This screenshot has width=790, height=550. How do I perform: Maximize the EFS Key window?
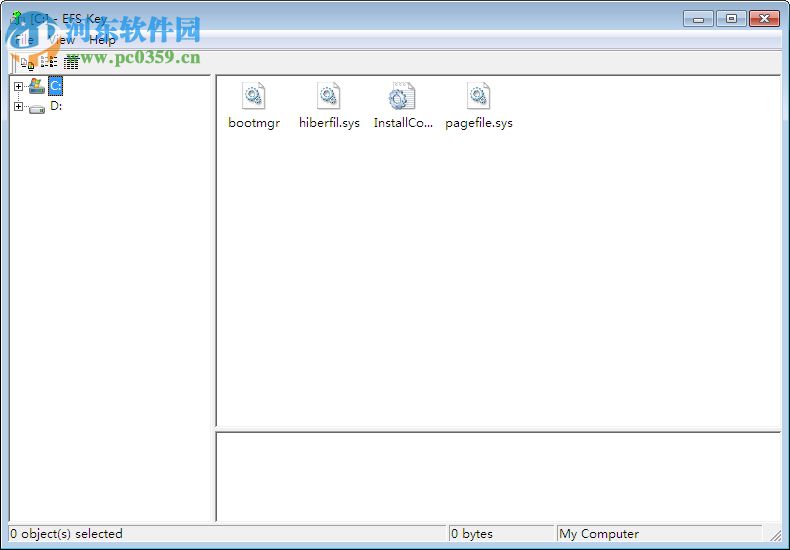(x=731, y=19)
